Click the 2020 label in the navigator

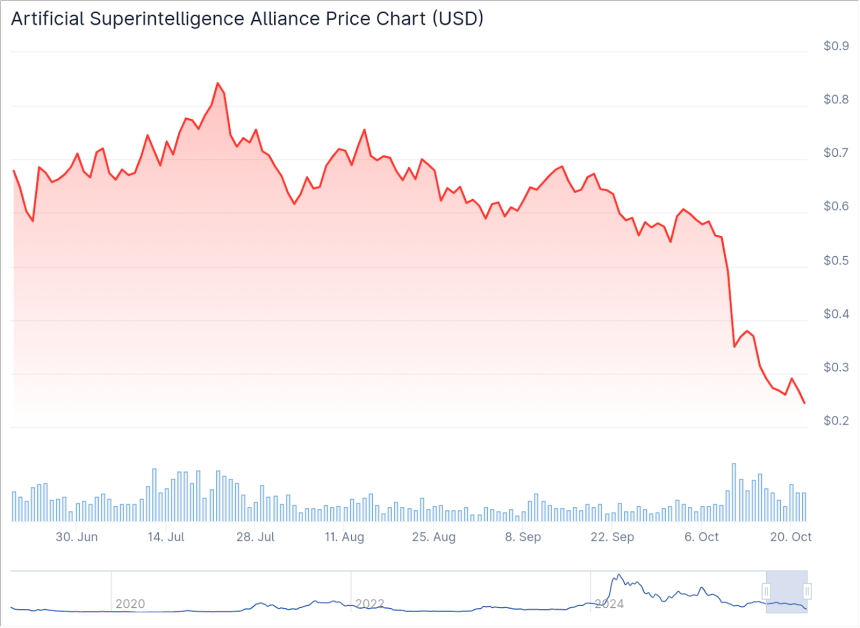130,604
